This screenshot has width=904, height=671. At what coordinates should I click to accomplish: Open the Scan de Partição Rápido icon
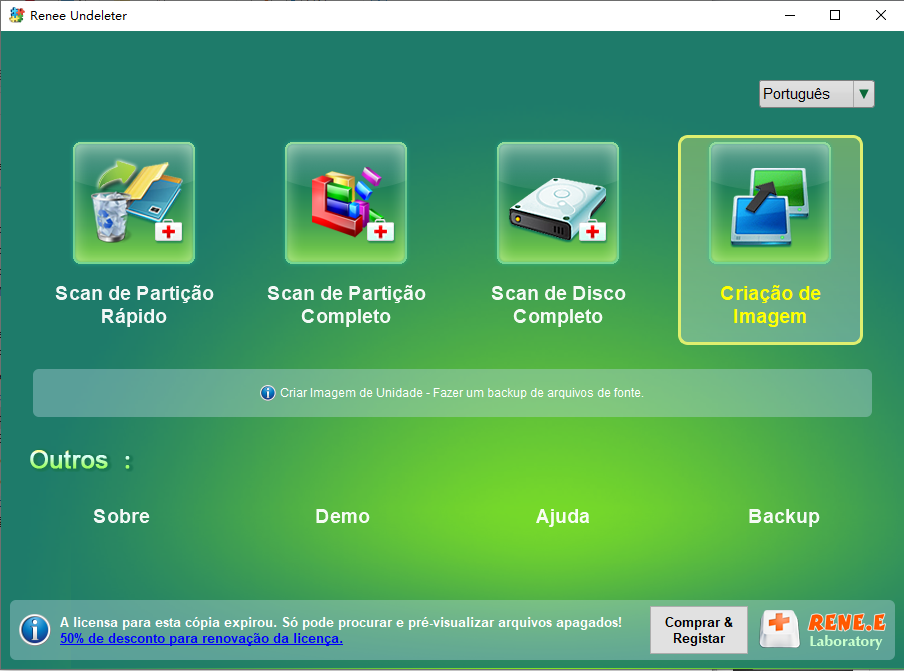pos(134,203)
